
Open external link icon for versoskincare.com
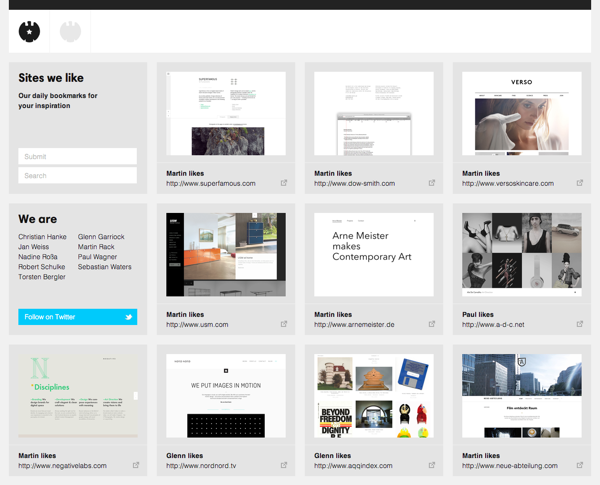coord(580,183)
